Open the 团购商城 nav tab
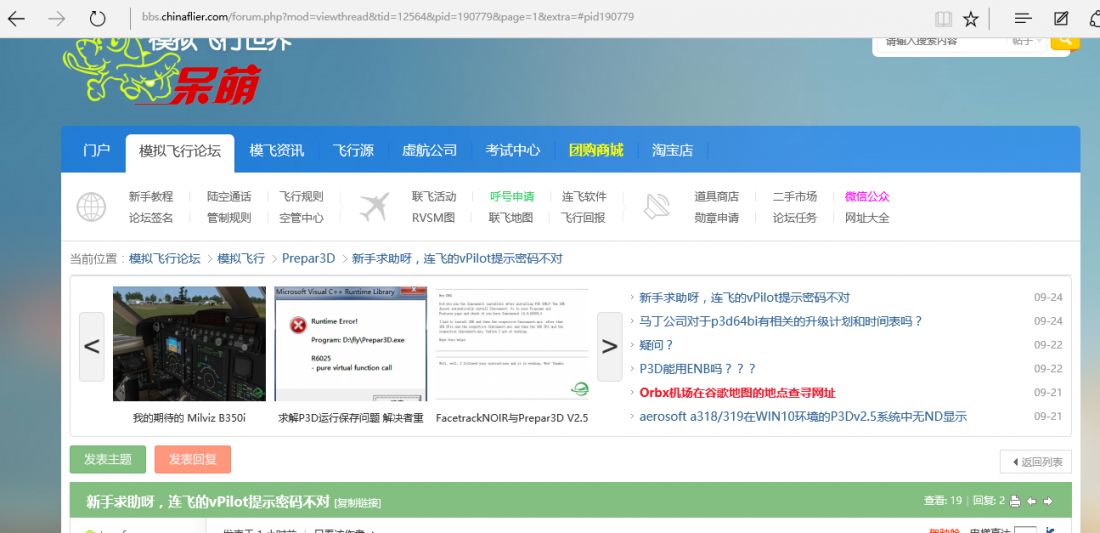Viewport: 1100px width, 533px height. click(x=596, y=150)
